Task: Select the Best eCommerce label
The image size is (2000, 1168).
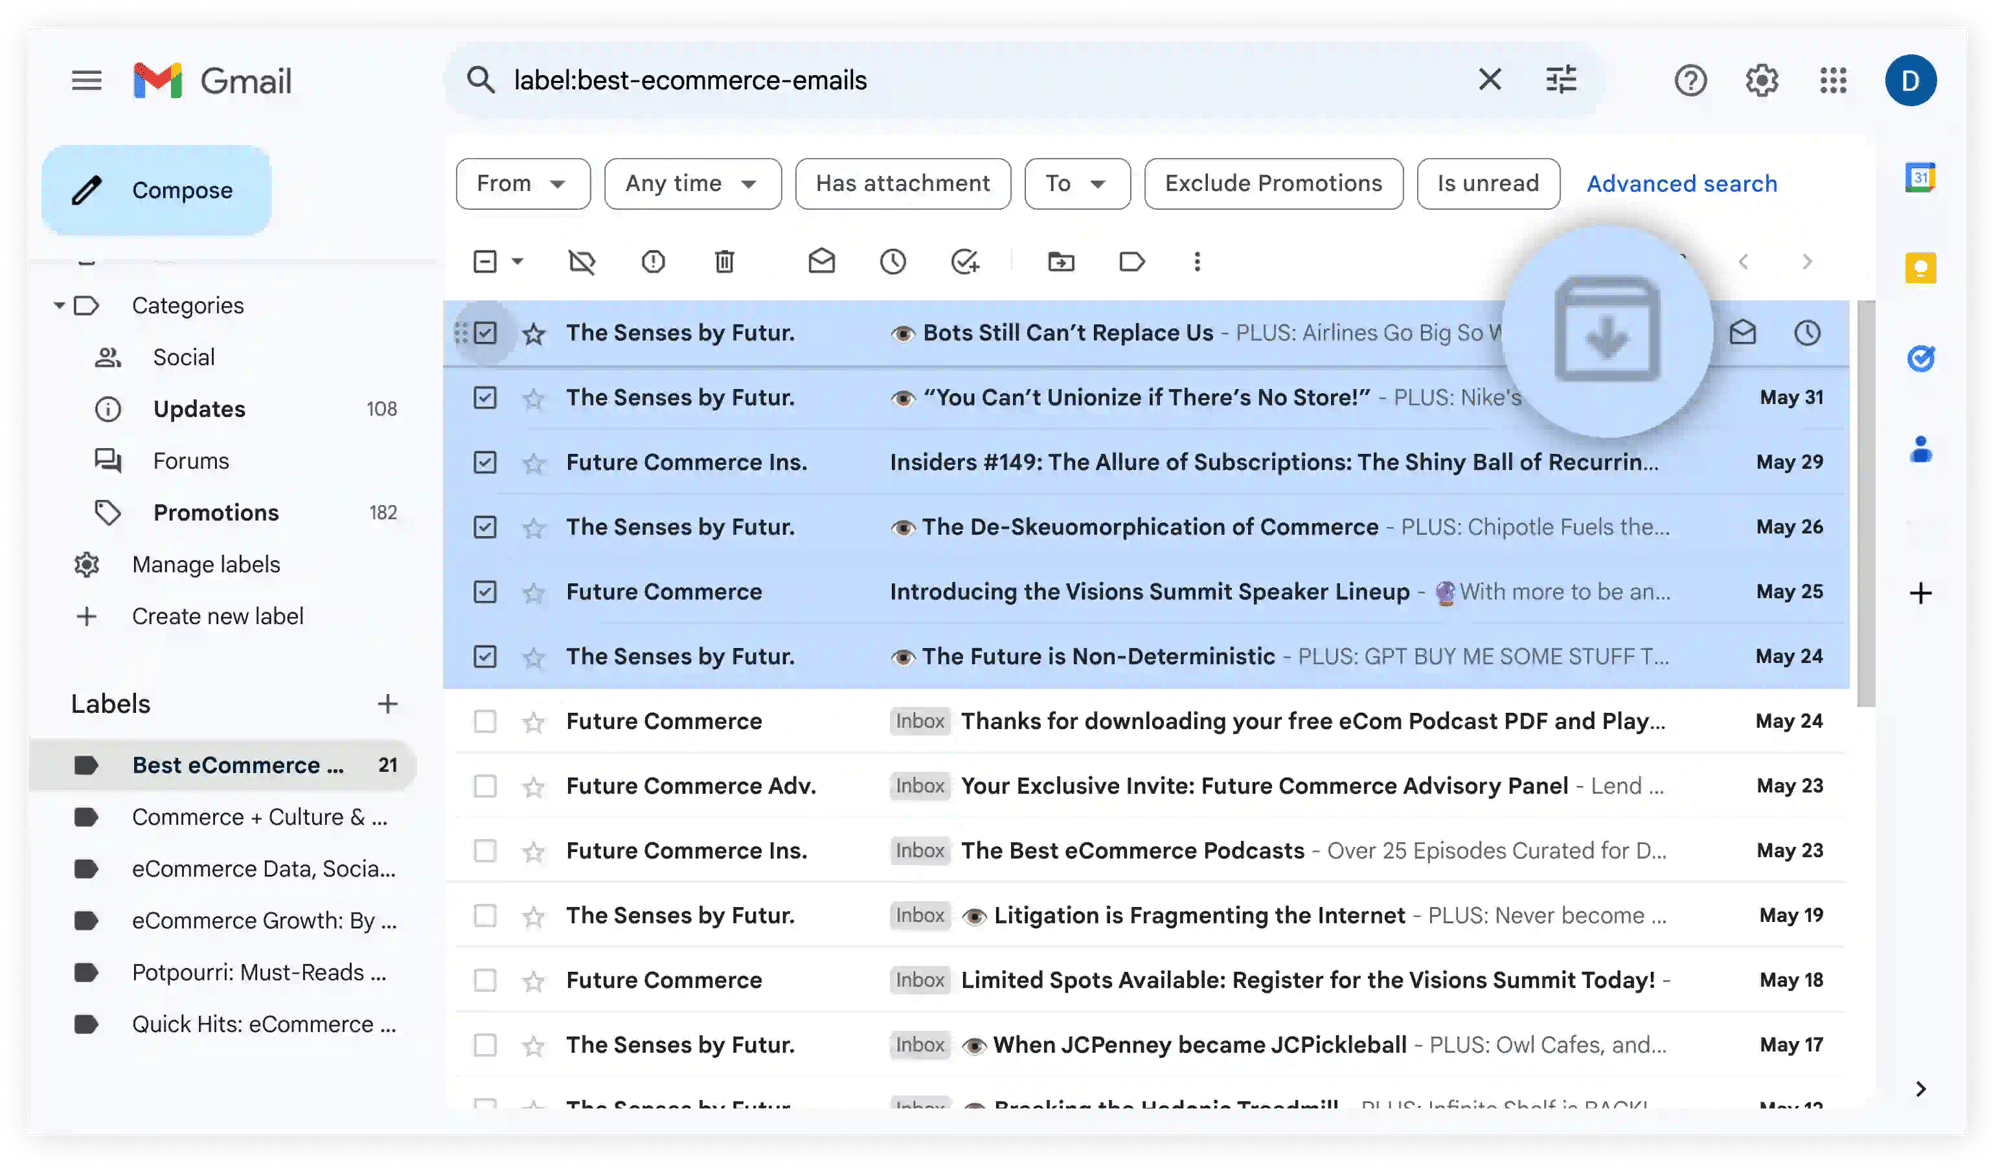Action: coord(225,766)
